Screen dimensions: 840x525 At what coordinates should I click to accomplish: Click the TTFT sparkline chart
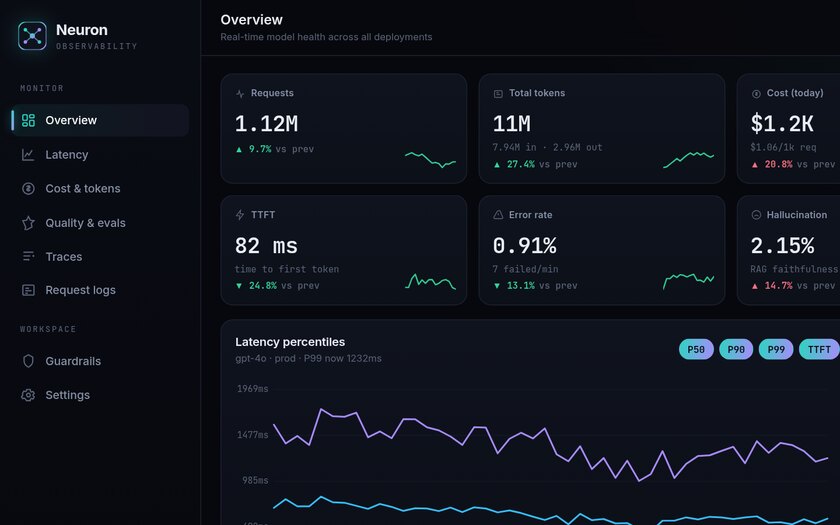[x=430, y=281]
